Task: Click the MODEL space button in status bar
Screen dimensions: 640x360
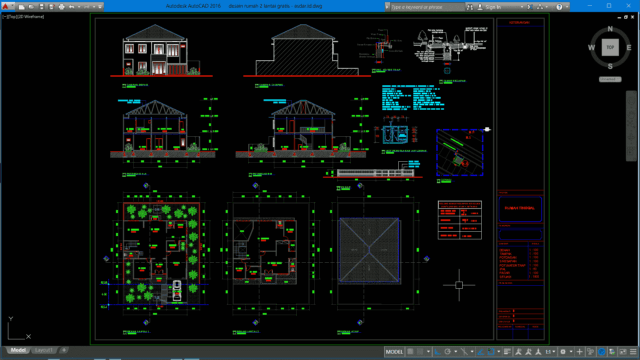Action: (x=394, y=352)
